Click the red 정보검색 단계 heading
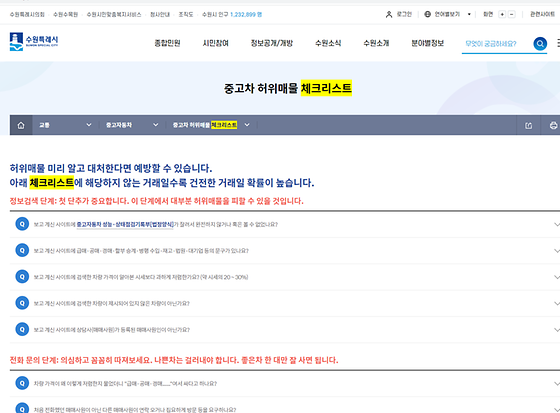This screenshot has height=413, width=560. click(156, 201)
